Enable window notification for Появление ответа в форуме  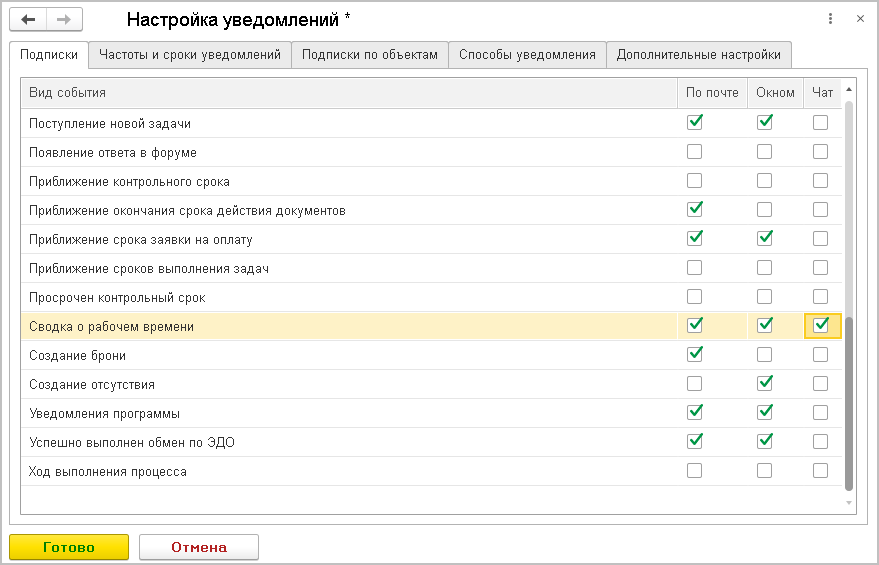coord(765,152)
